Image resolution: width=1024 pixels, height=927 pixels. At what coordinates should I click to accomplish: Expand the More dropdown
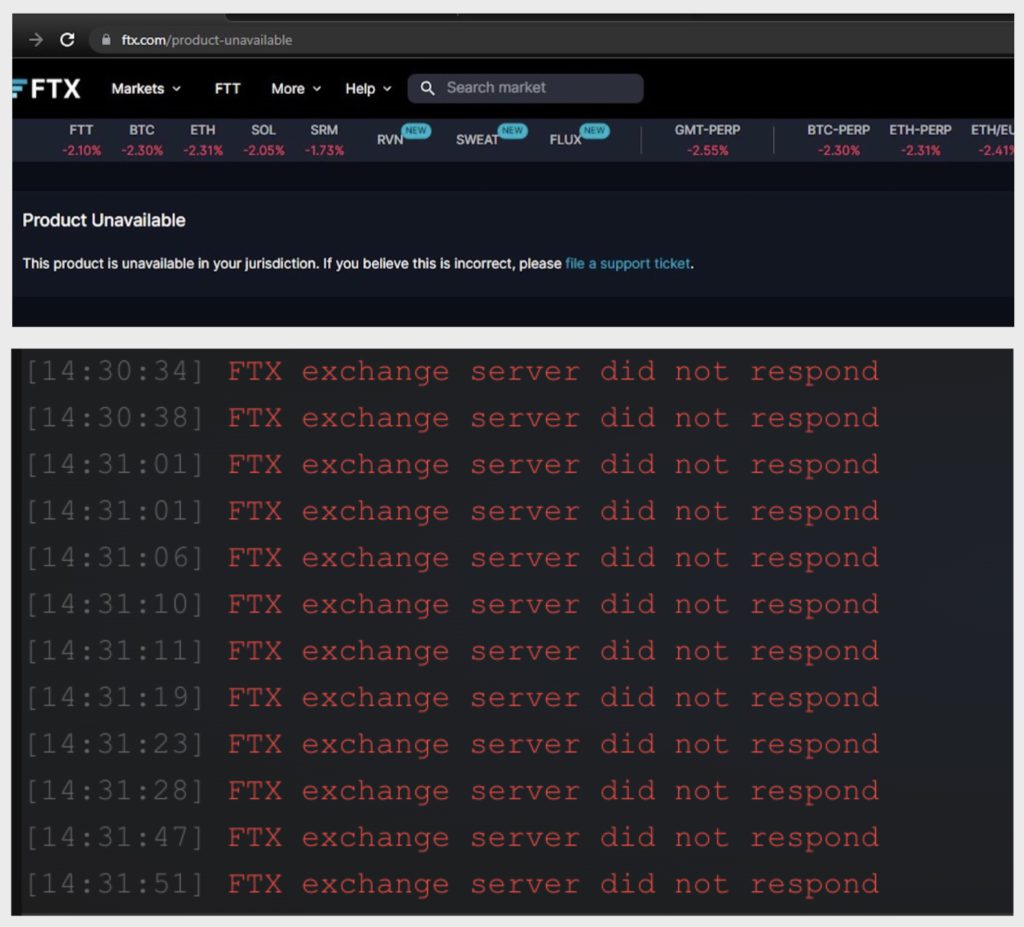pyautogui.click(x=296, y=88)
